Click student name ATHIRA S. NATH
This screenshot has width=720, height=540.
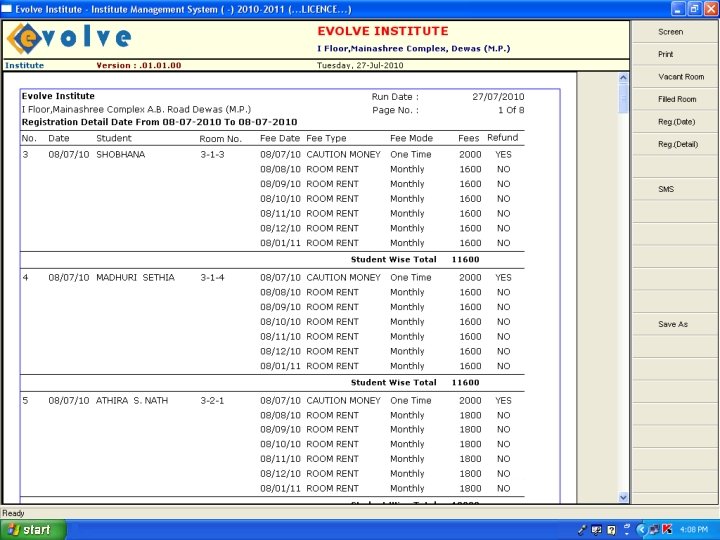point(132,401)
